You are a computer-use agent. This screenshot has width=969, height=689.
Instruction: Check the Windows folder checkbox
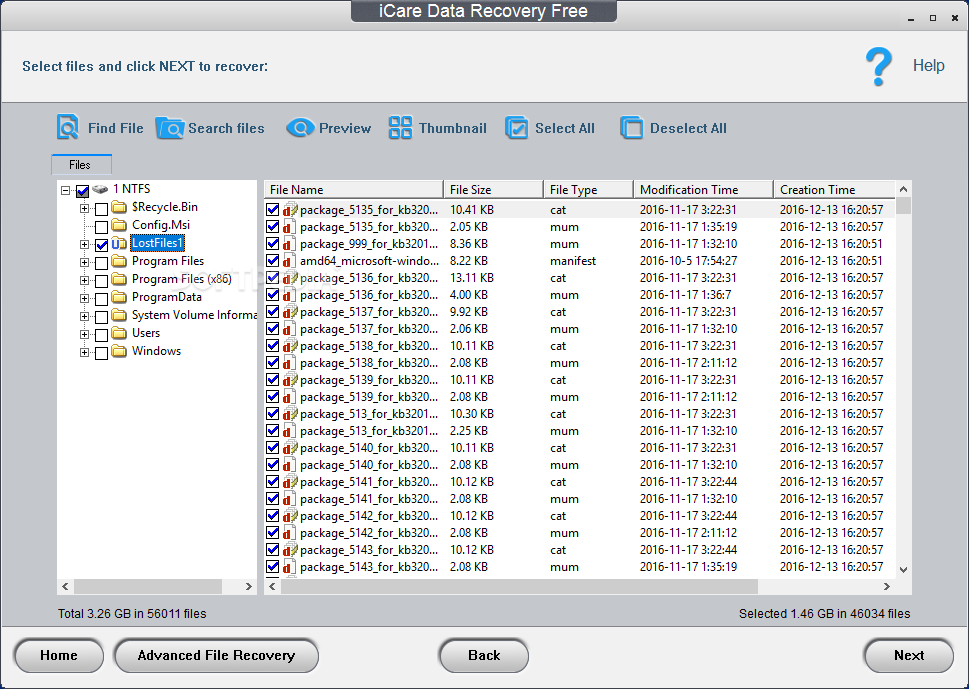click(101, 352)
